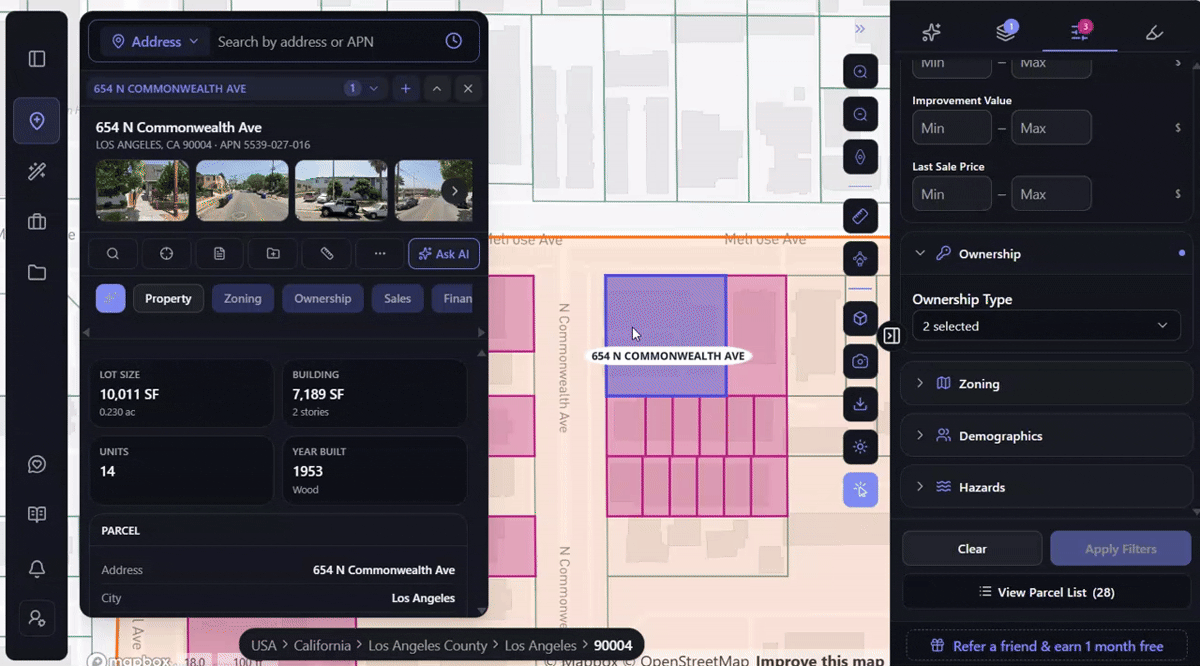
Task: Show next street view photo
Action: (x=455, y=191)
